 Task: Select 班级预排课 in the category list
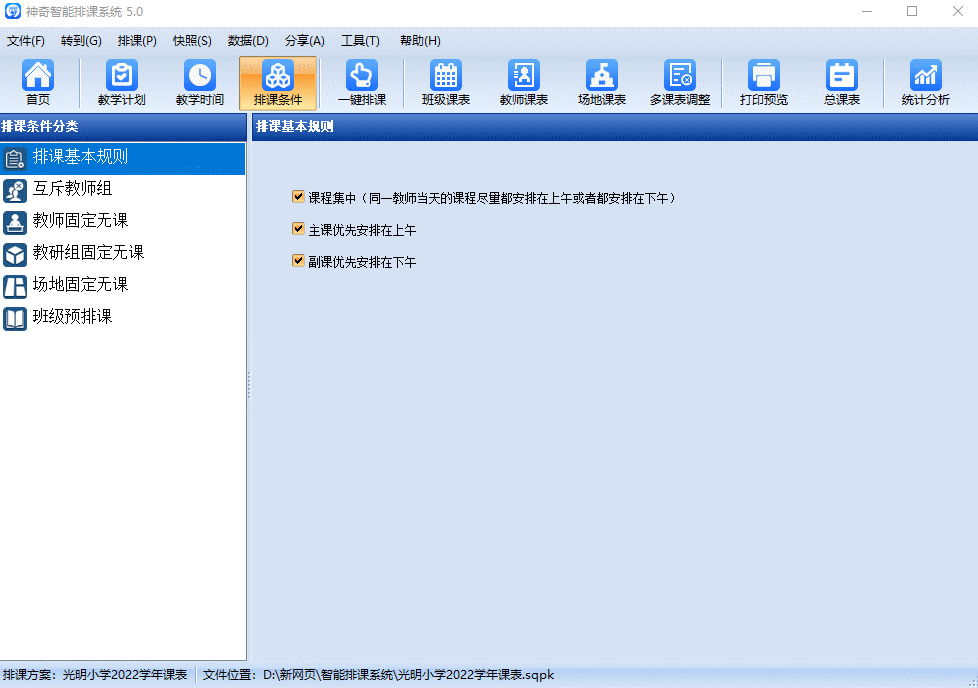click(122, 318)
